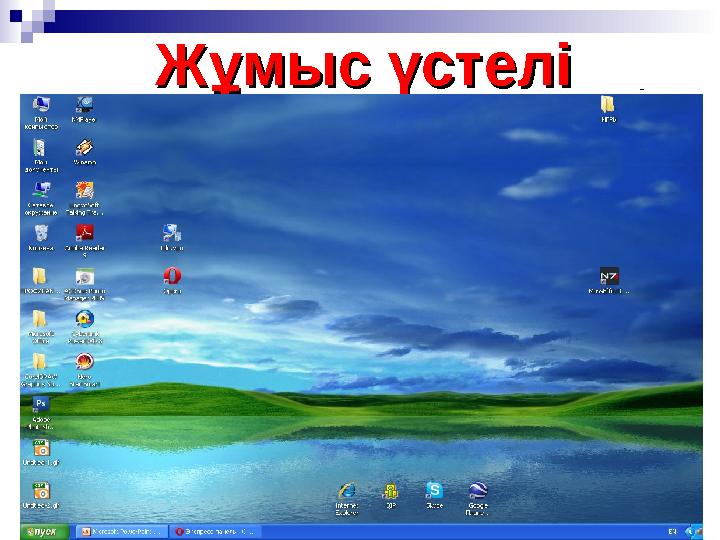
Task: Switch to the Microsoft PowerPoint taskbar window
Action: pyautogui.click(x=121, y=532)
